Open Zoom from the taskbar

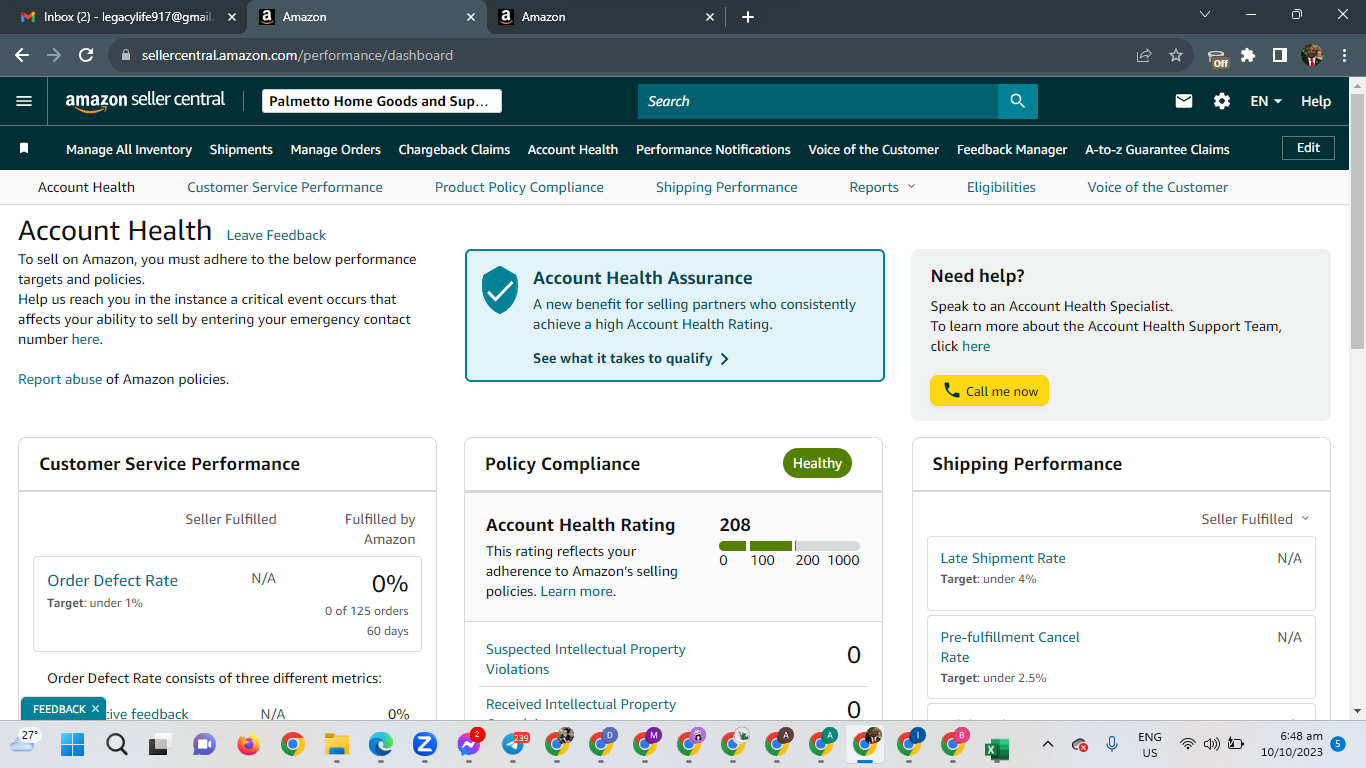424,745
